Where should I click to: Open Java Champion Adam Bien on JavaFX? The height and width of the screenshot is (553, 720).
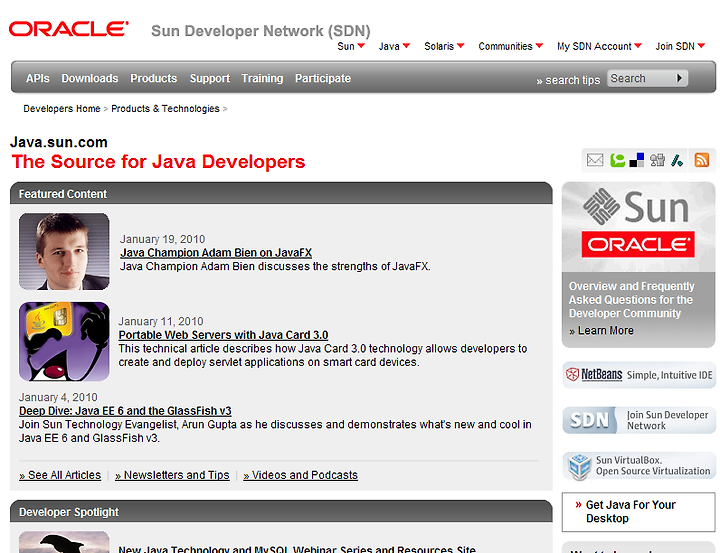(216, 253)
